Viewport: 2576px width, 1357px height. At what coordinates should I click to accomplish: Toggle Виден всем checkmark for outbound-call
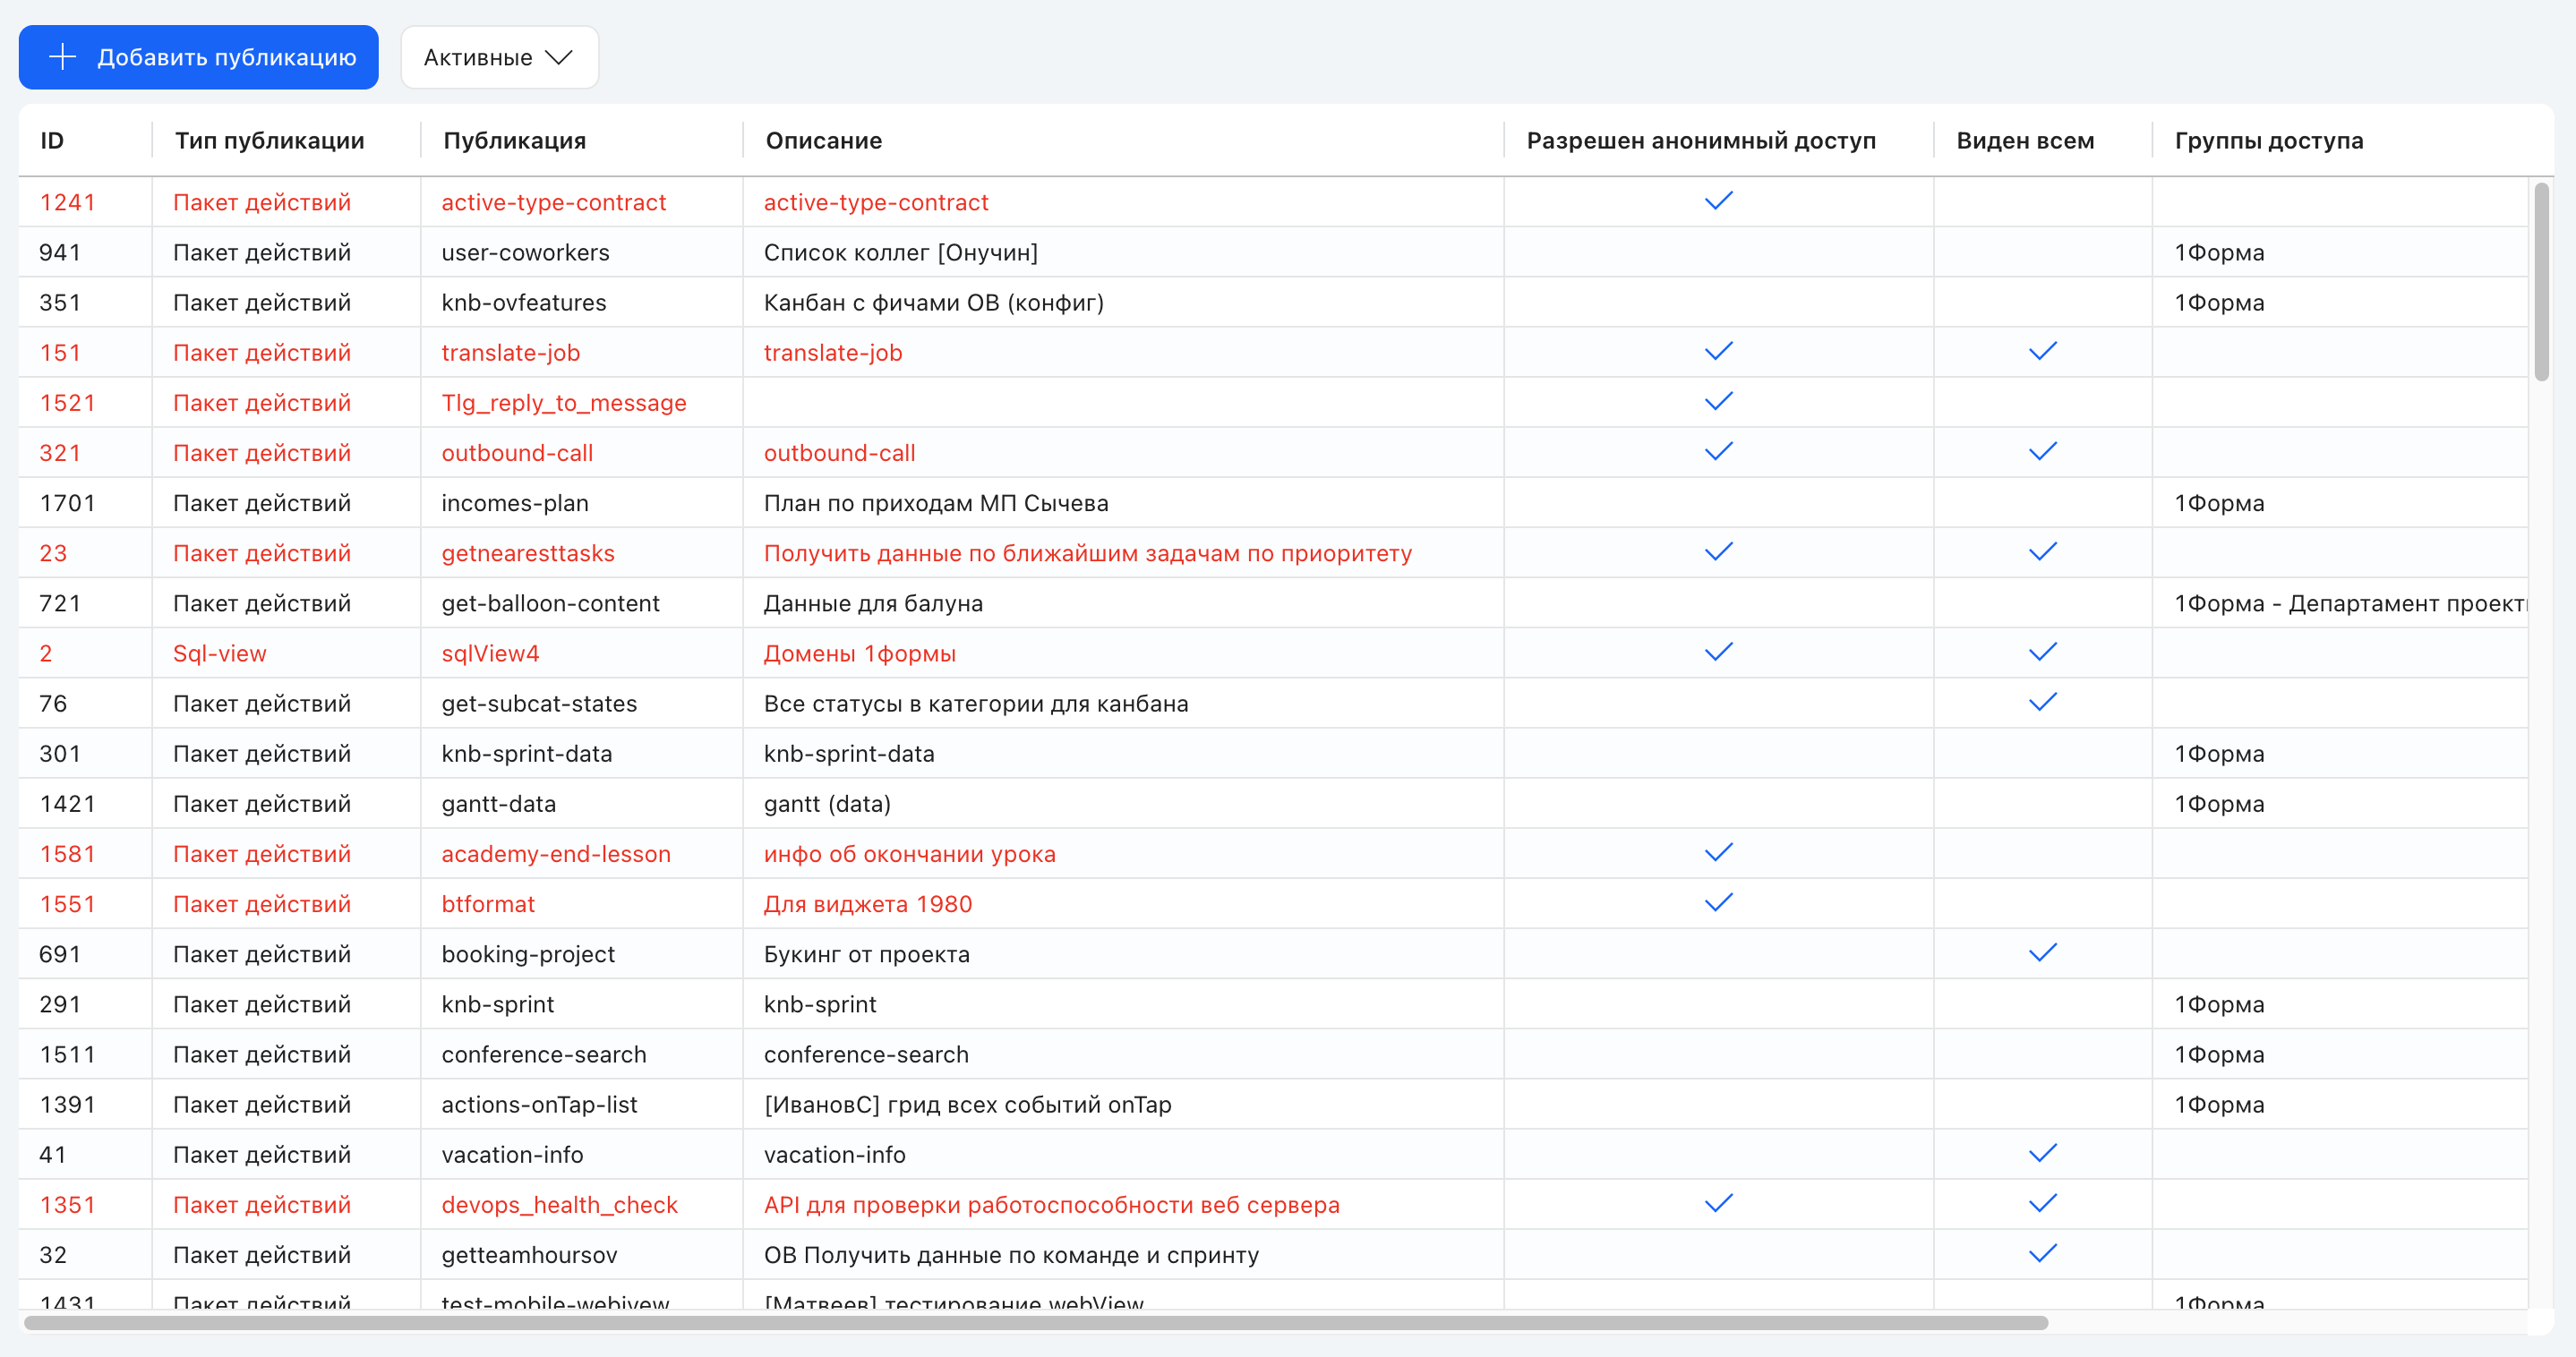(x=2042, y=451)
